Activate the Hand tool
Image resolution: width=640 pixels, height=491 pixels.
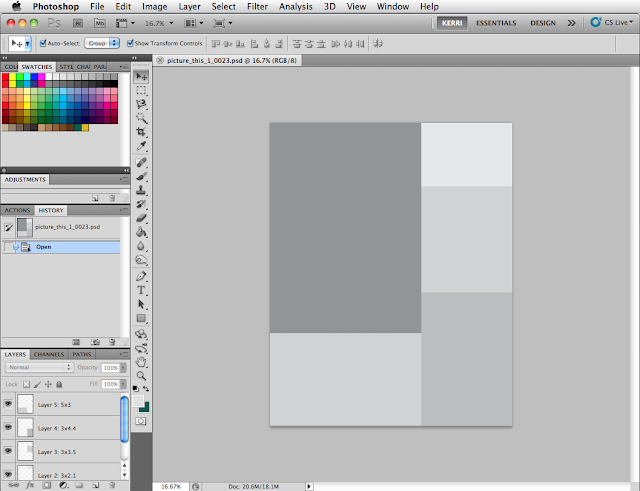click(141, 361)
